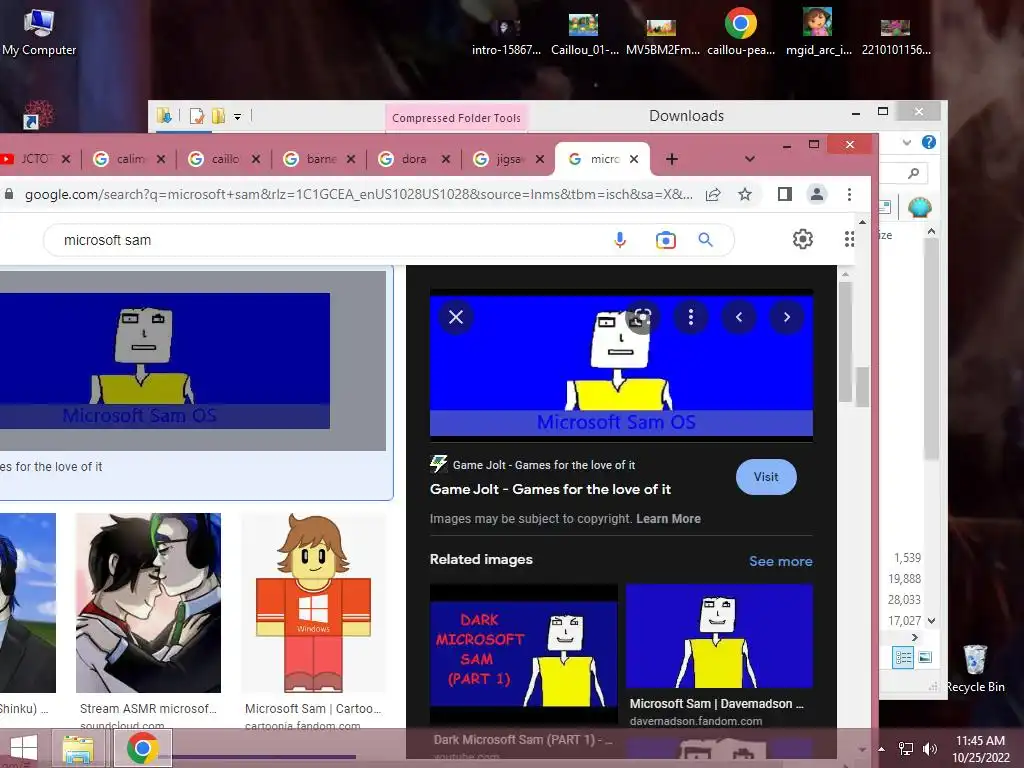
Task: Click the Learn More copyright link
Action: [668, 519]
